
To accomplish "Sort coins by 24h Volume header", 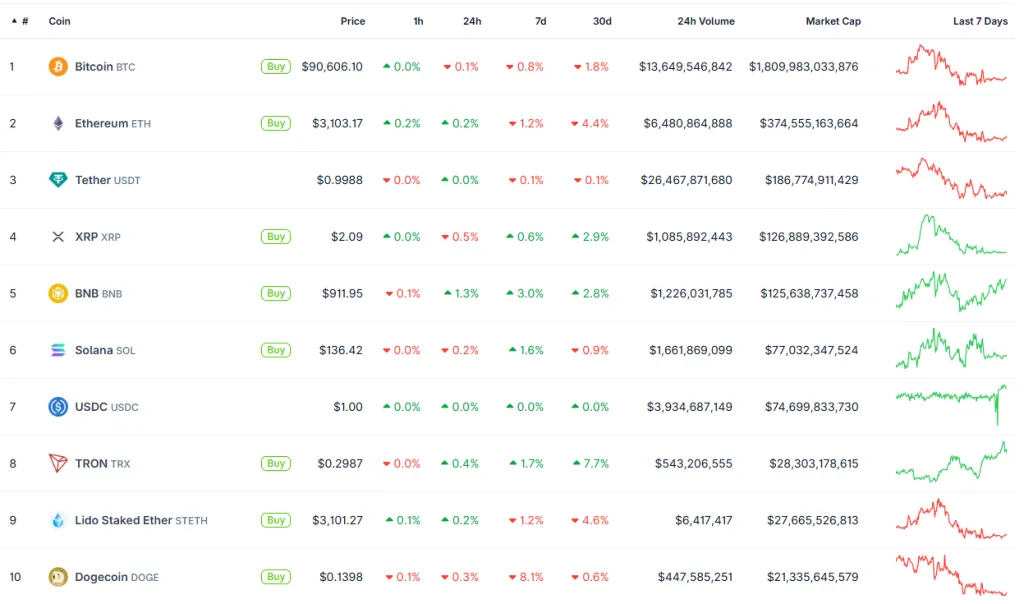I will [x=705, y=21].
